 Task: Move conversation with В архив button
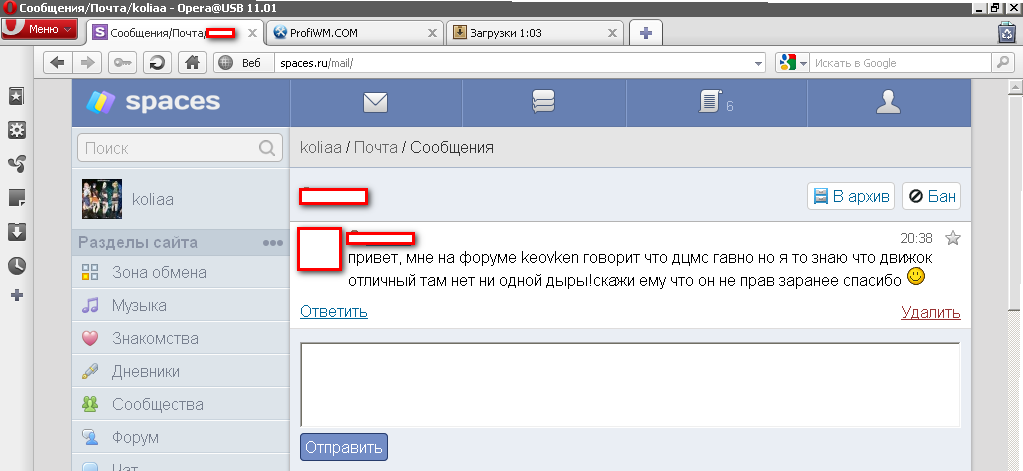coord(851,196)
